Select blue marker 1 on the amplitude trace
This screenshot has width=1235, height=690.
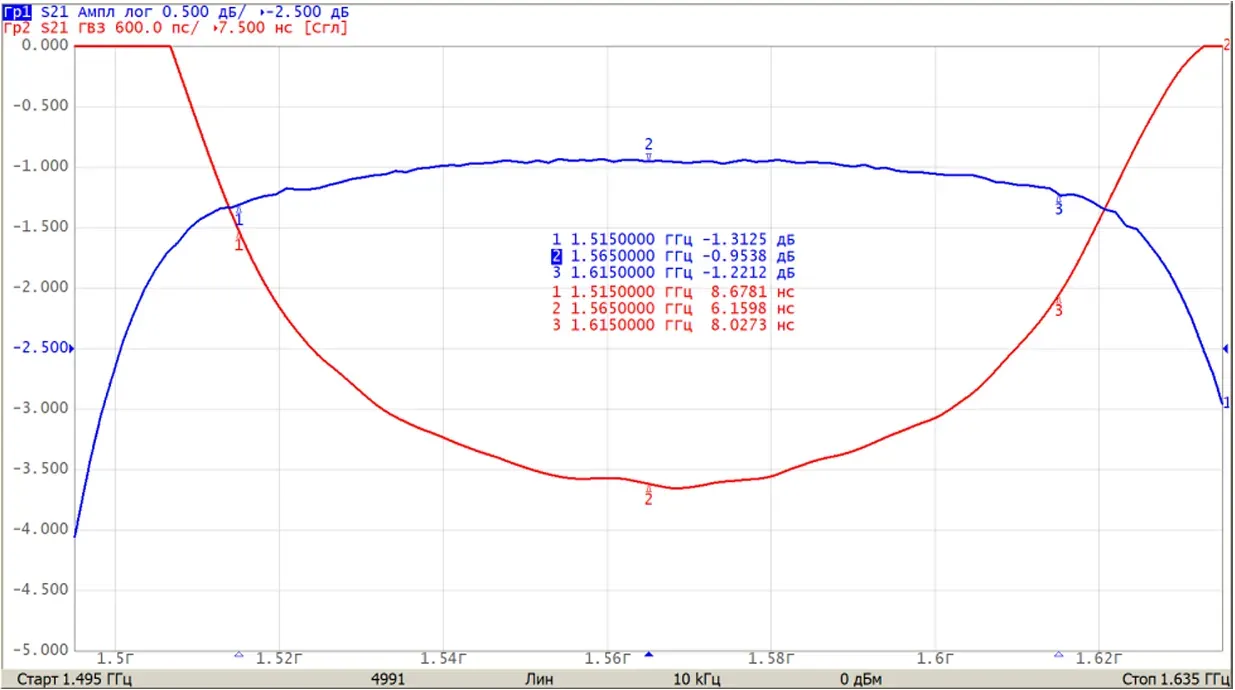pyautogui.click(x=239, y=216)
